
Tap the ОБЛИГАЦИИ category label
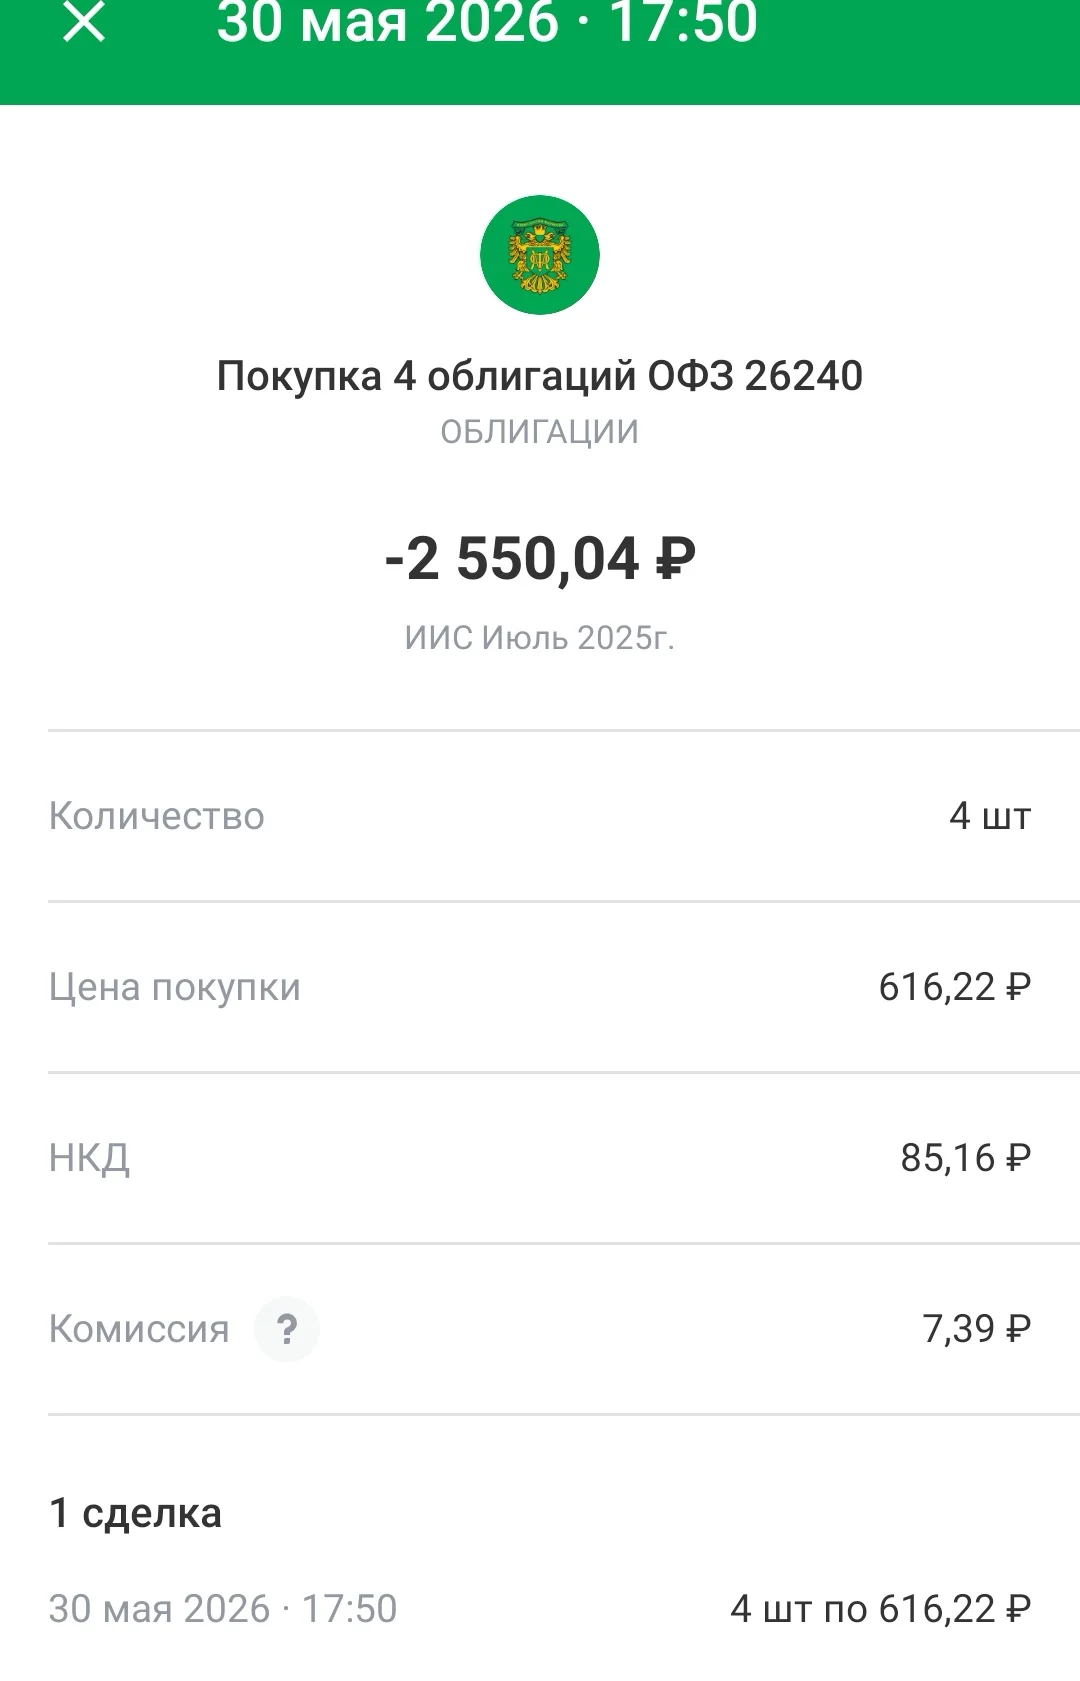(x=540, y=432)
